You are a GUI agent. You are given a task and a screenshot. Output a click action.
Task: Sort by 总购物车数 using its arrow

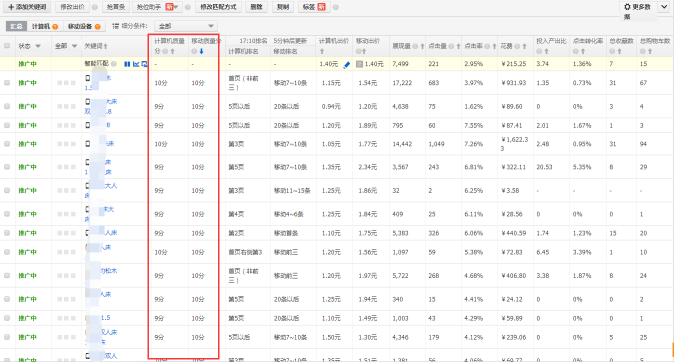pos(650,51)
